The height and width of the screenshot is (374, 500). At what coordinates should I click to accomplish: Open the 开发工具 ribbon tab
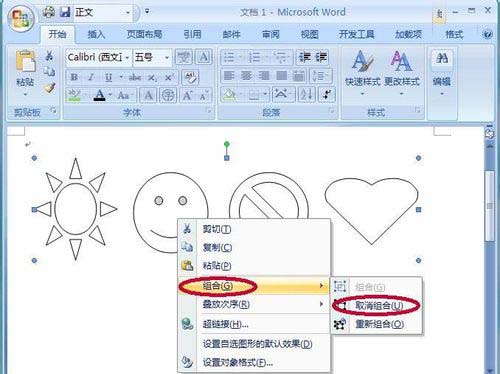[357, 34]
